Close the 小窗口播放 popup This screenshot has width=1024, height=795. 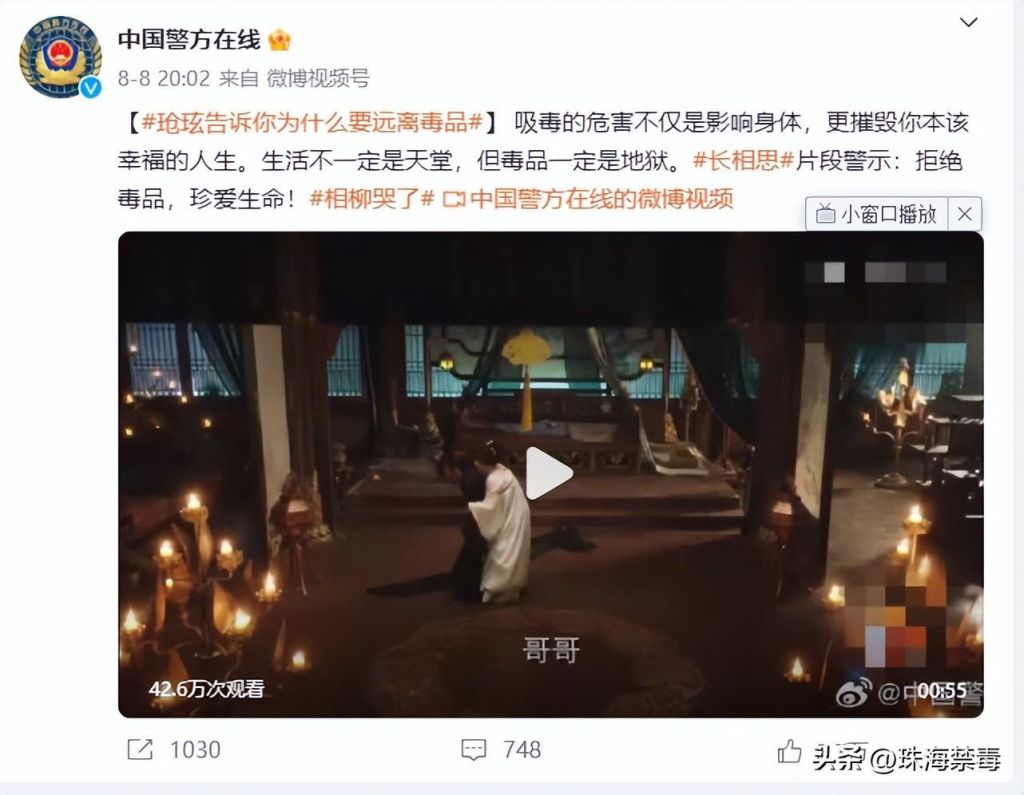click(964, 214)
